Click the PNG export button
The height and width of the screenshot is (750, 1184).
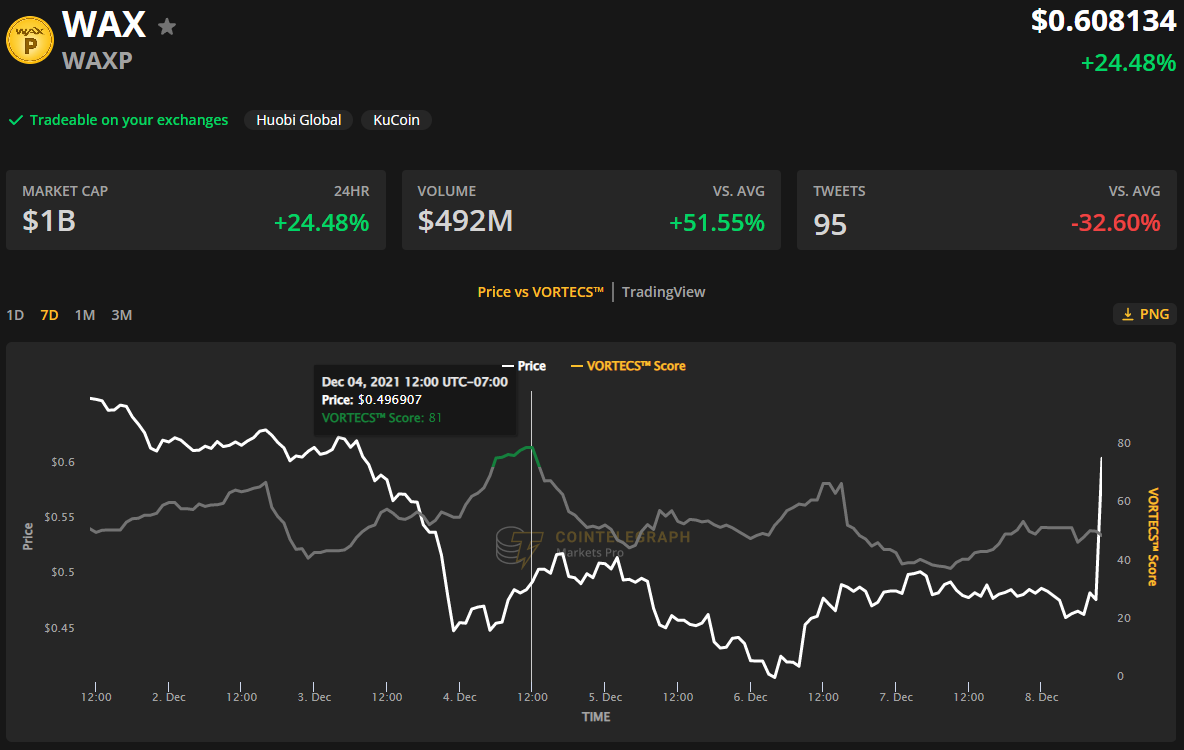point(1144,313)
